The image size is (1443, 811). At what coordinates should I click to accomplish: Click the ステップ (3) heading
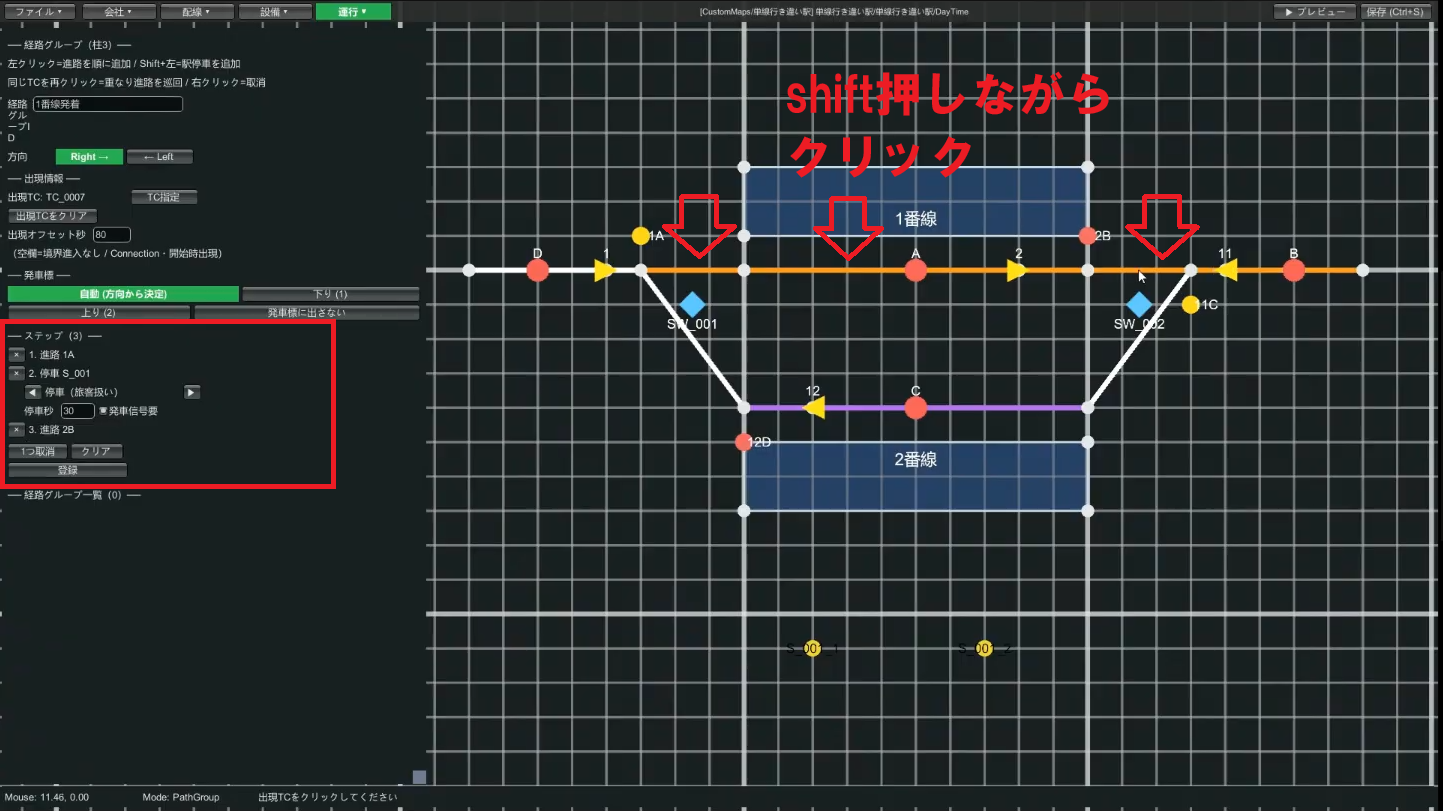(x=54, y=336)
